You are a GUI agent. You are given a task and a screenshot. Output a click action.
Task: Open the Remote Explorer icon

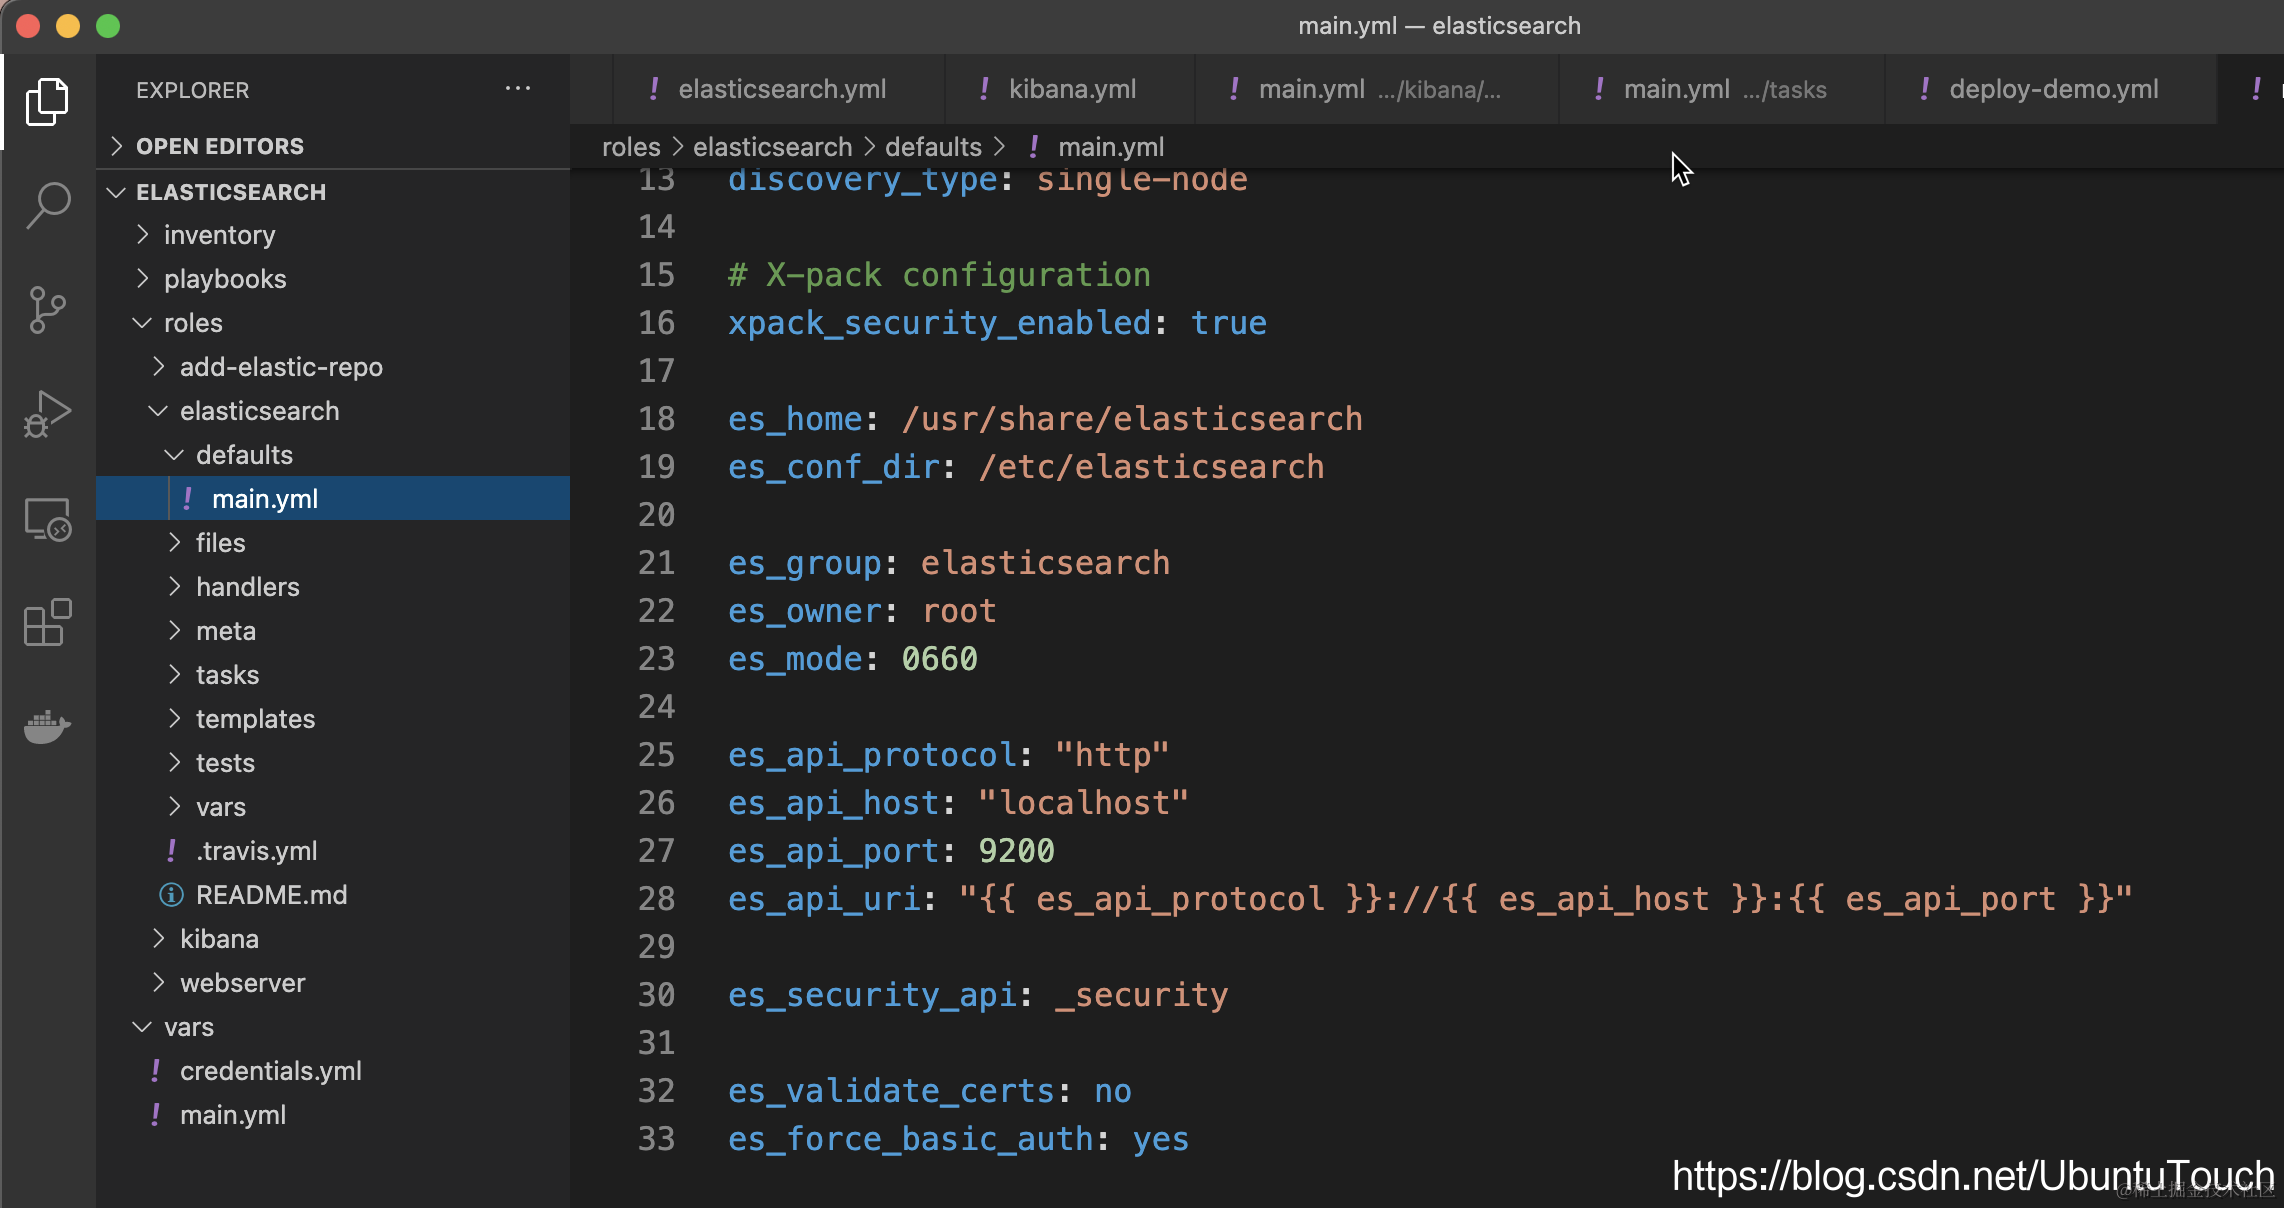point(47,519)
